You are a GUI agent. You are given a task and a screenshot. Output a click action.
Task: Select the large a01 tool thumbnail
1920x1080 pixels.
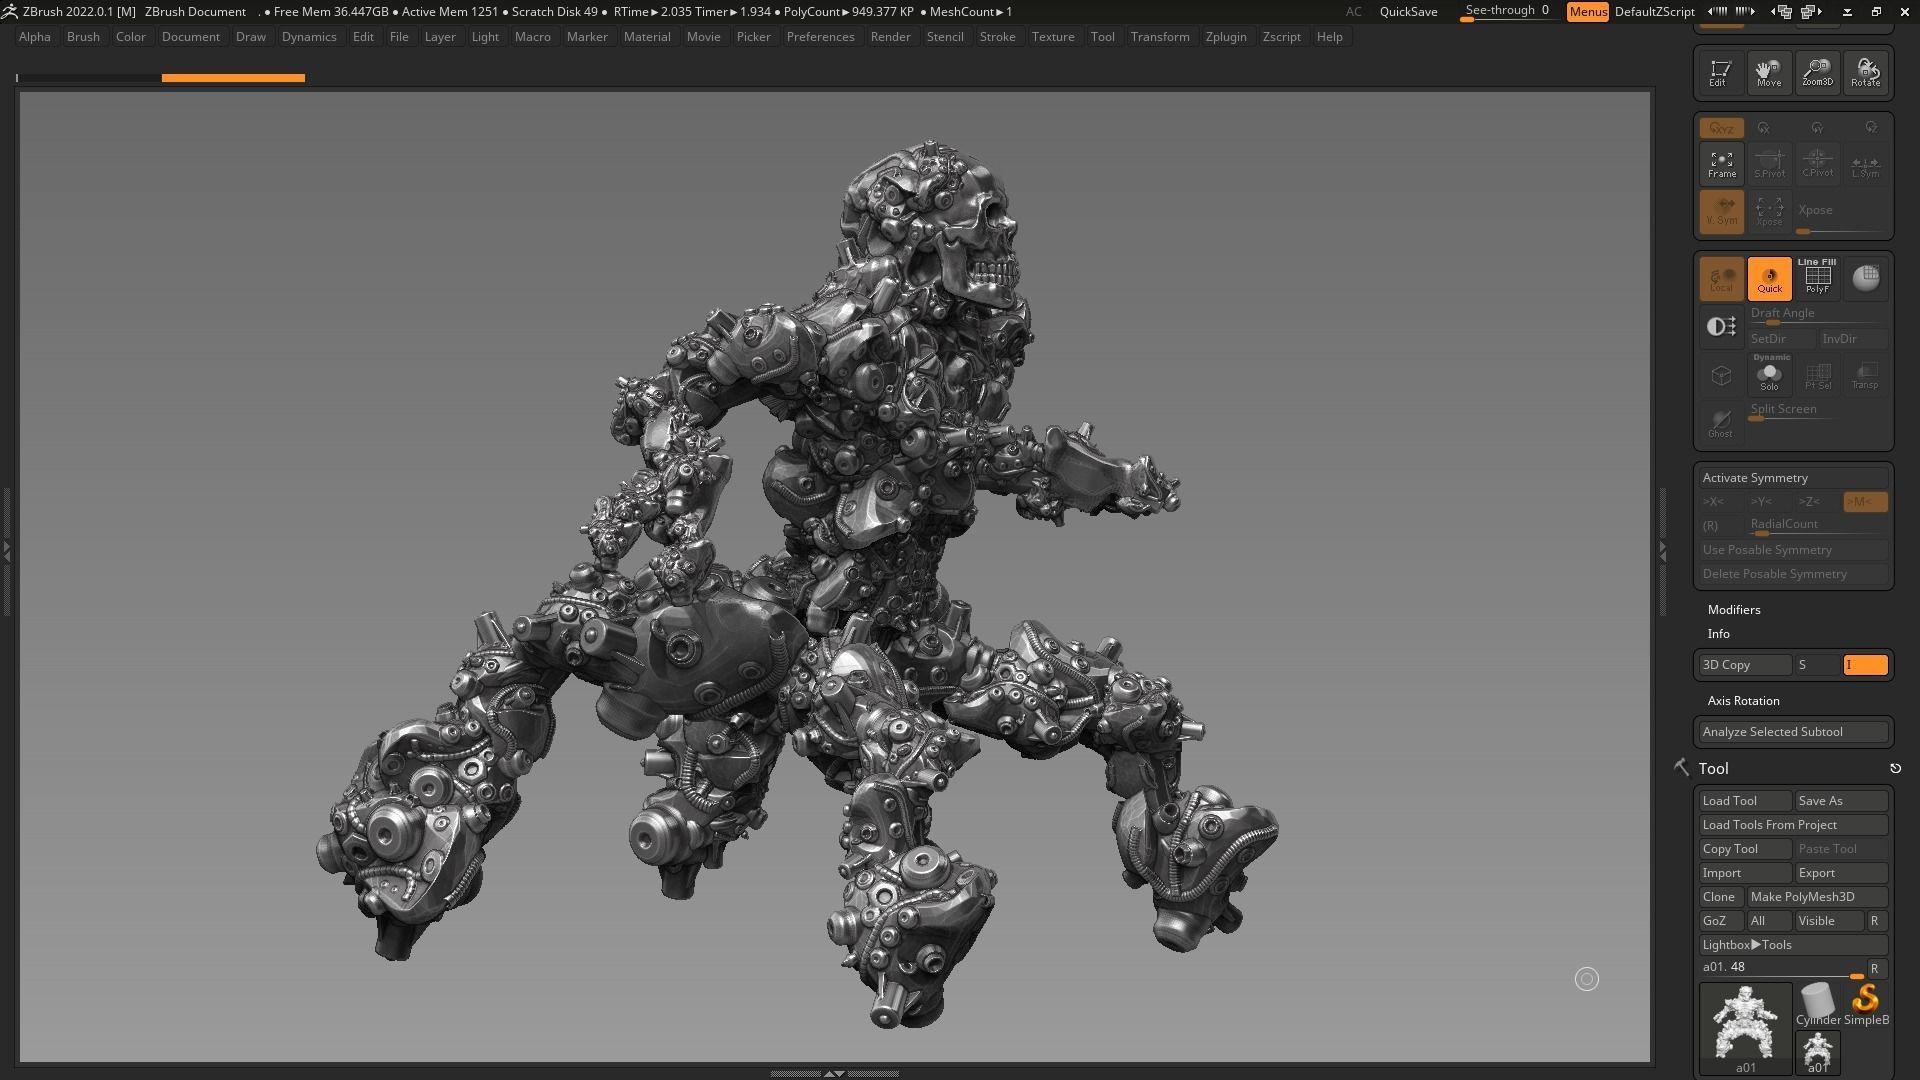[x=1745, y=1023]
